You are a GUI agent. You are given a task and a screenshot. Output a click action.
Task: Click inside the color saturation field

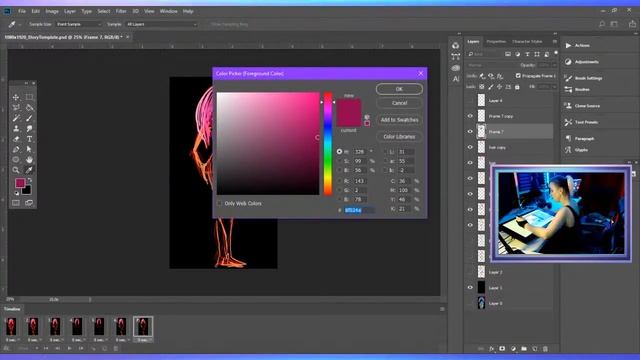click(268, 144)
